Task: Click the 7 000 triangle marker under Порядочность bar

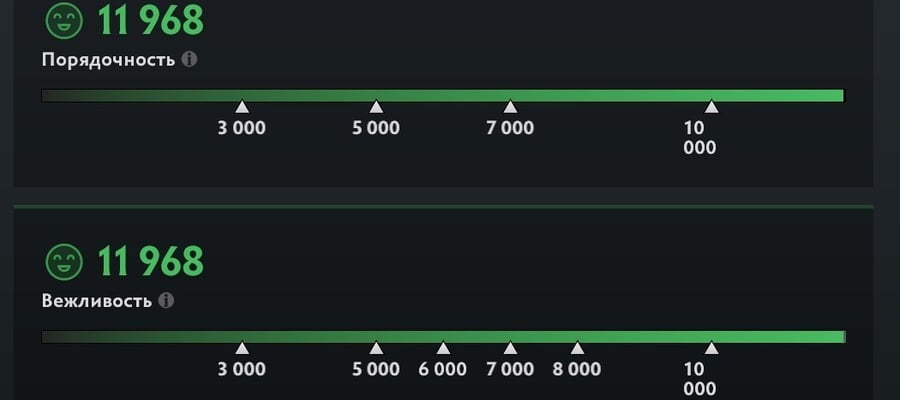Action: point(510,107)
